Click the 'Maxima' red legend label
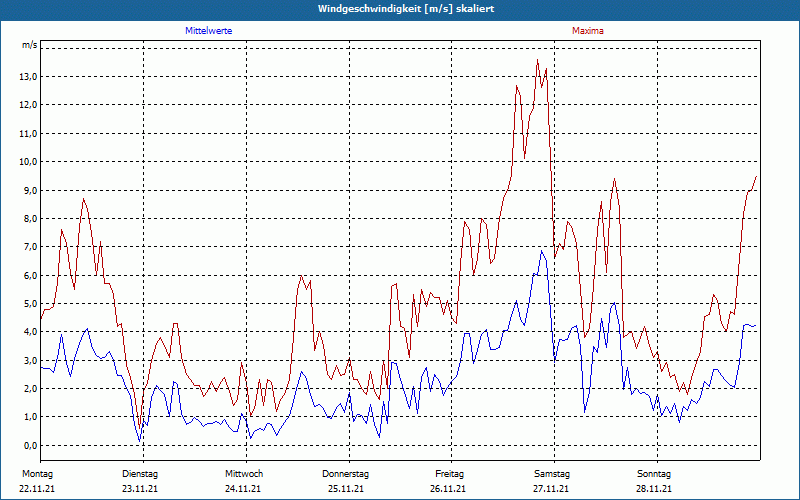Screen dimensions: 800x500 pyautogui.click(x=587, y=31)
